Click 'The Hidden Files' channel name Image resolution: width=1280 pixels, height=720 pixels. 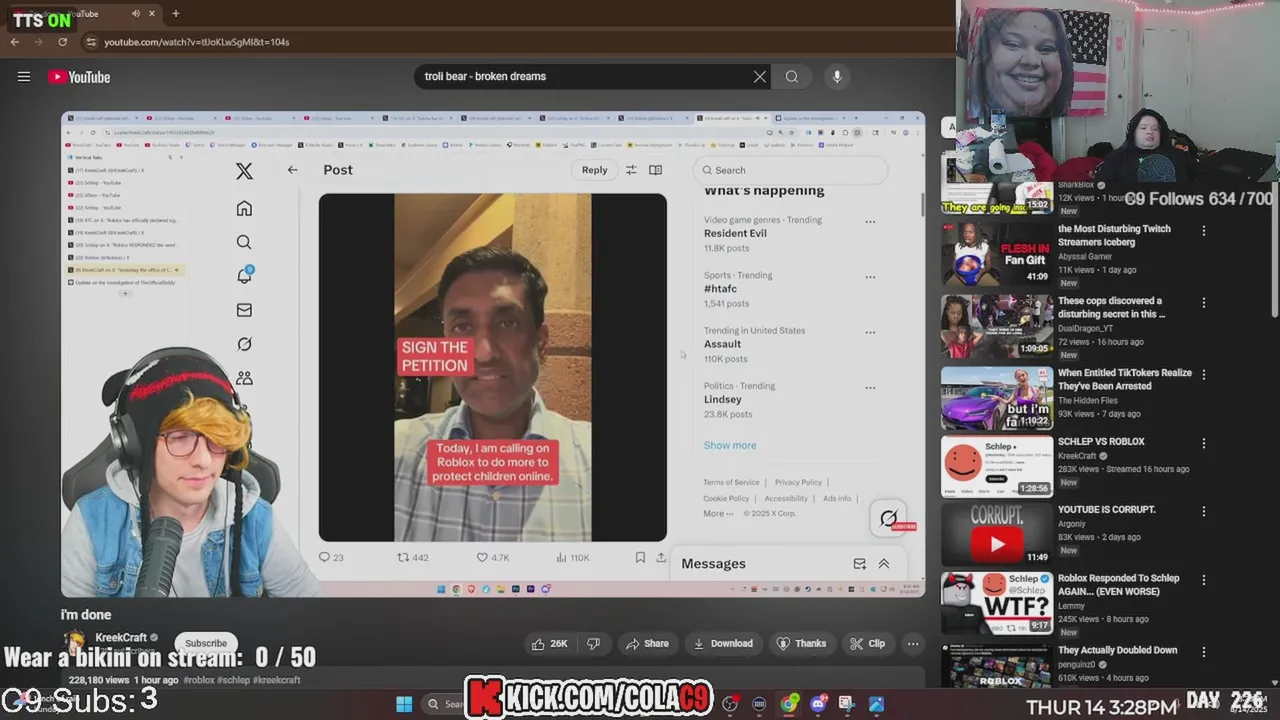(x=1088, y=401)
